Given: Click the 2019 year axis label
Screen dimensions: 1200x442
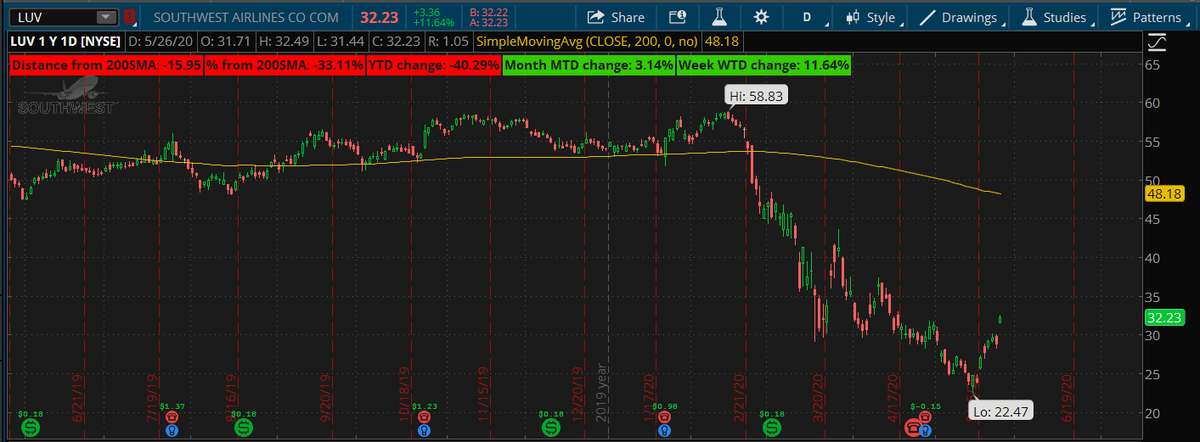Looking at the screenshot, I should click(603, 393).
